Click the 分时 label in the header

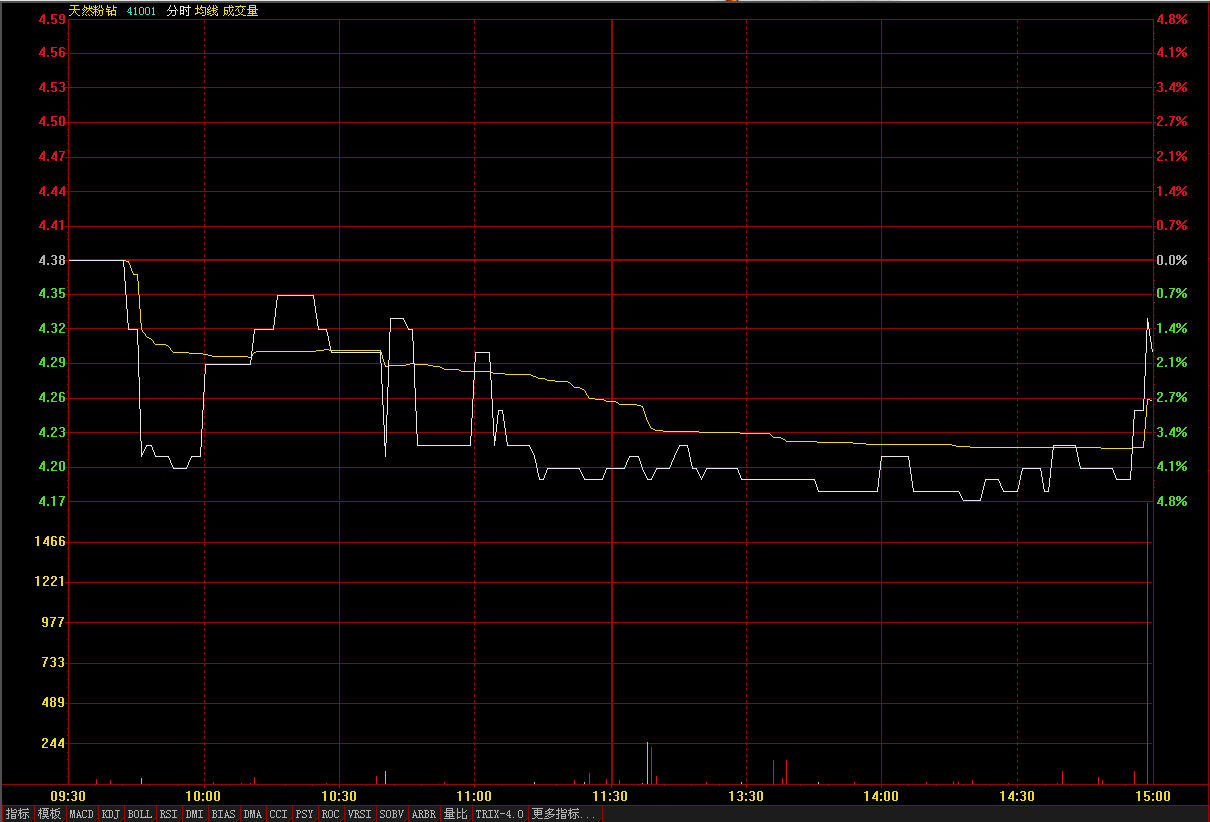point(178,11)
